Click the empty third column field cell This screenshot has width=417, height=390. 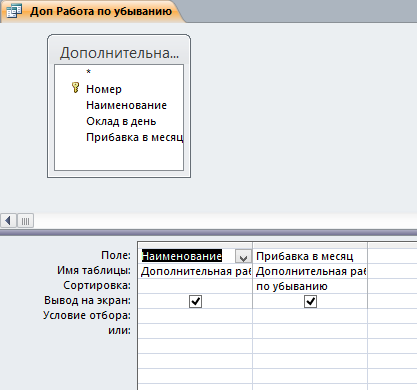[x=392, y=256]
